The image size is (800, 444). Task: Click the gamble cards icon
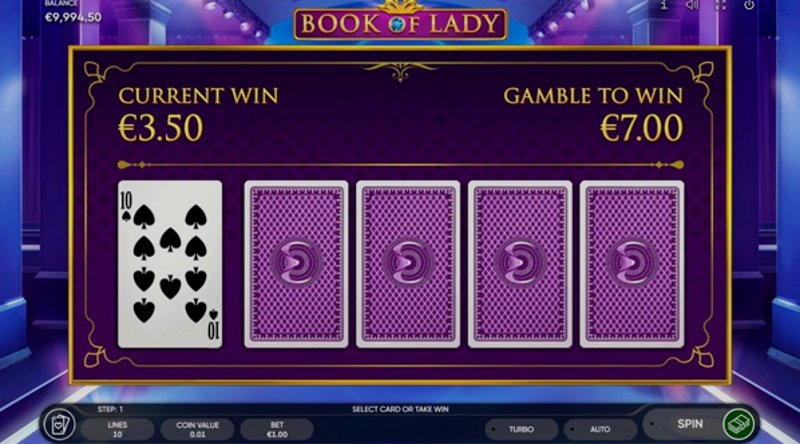[x=60, y=424]
